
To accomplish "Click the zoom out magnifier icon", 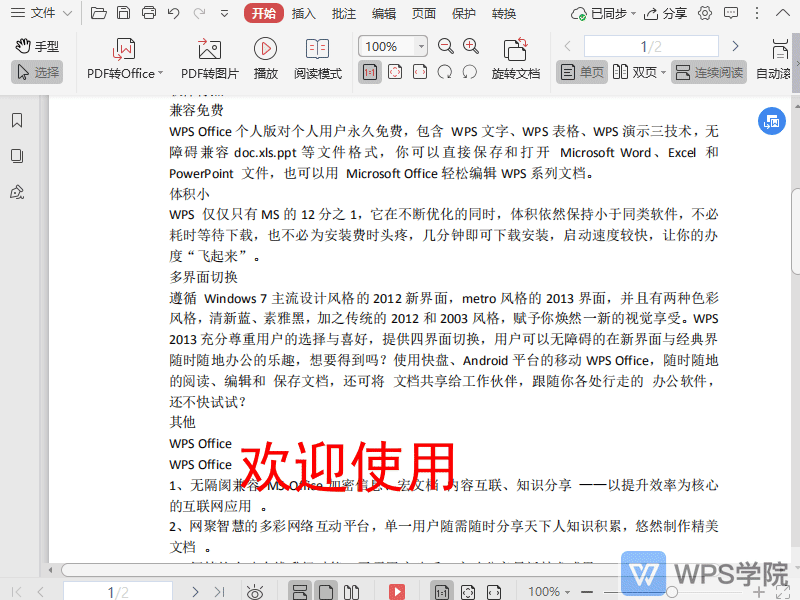I will tap(446, 46).
